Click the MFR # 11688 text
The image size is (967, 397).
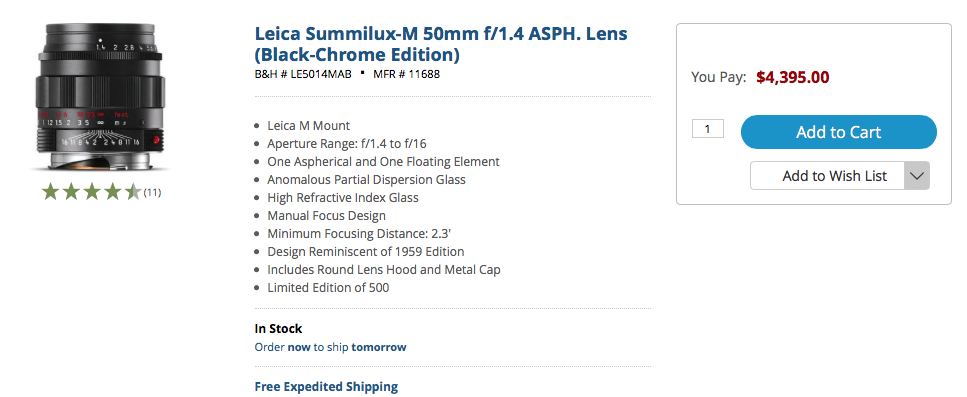406,74
